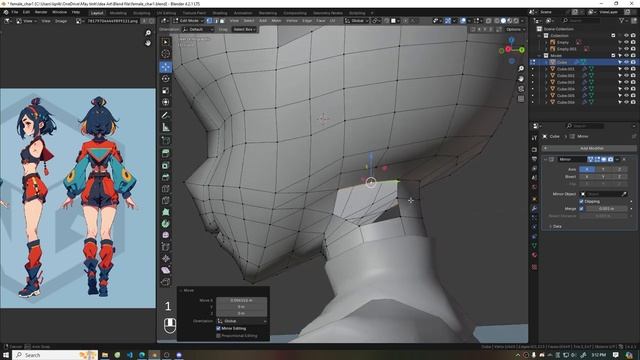
Task: Expand the Data subpanel of Mirror
Action: coord(550,226)
